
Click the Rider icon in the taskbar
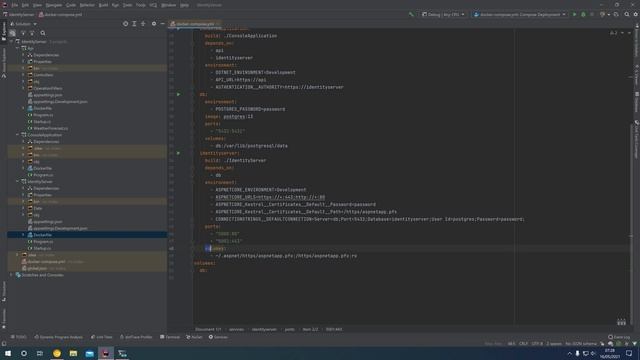click(106, 353)
